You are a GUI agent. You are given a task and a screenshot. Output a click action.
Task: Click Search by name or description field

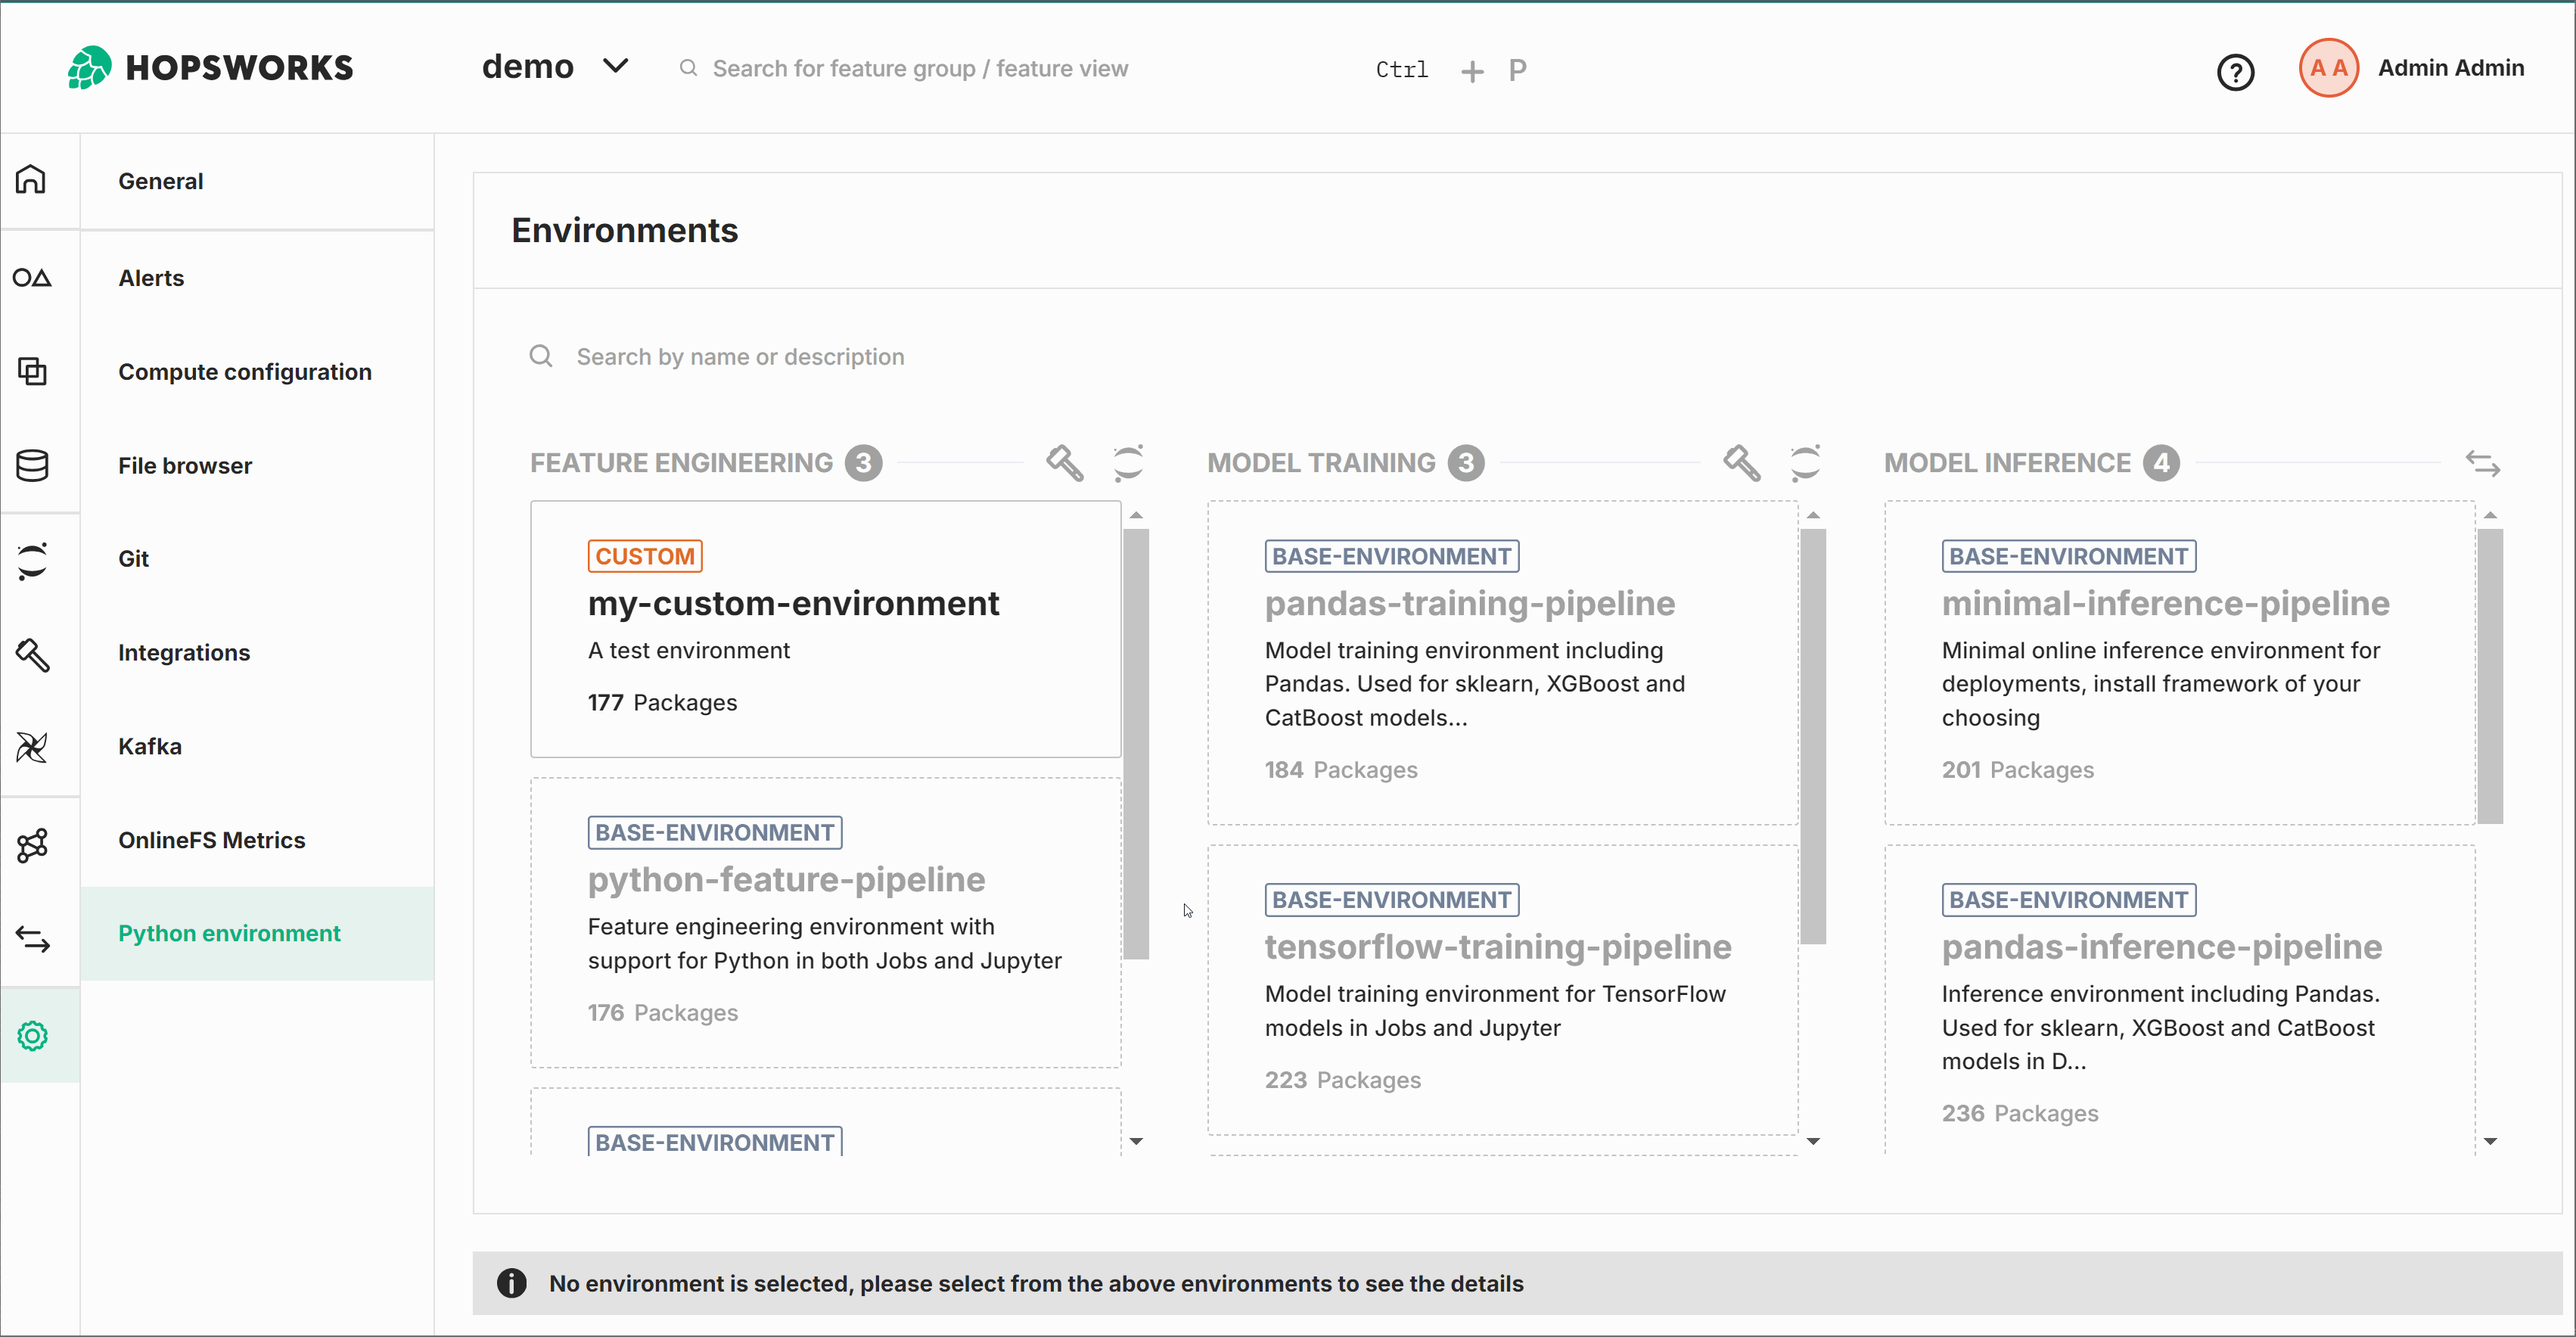(740, 357)
